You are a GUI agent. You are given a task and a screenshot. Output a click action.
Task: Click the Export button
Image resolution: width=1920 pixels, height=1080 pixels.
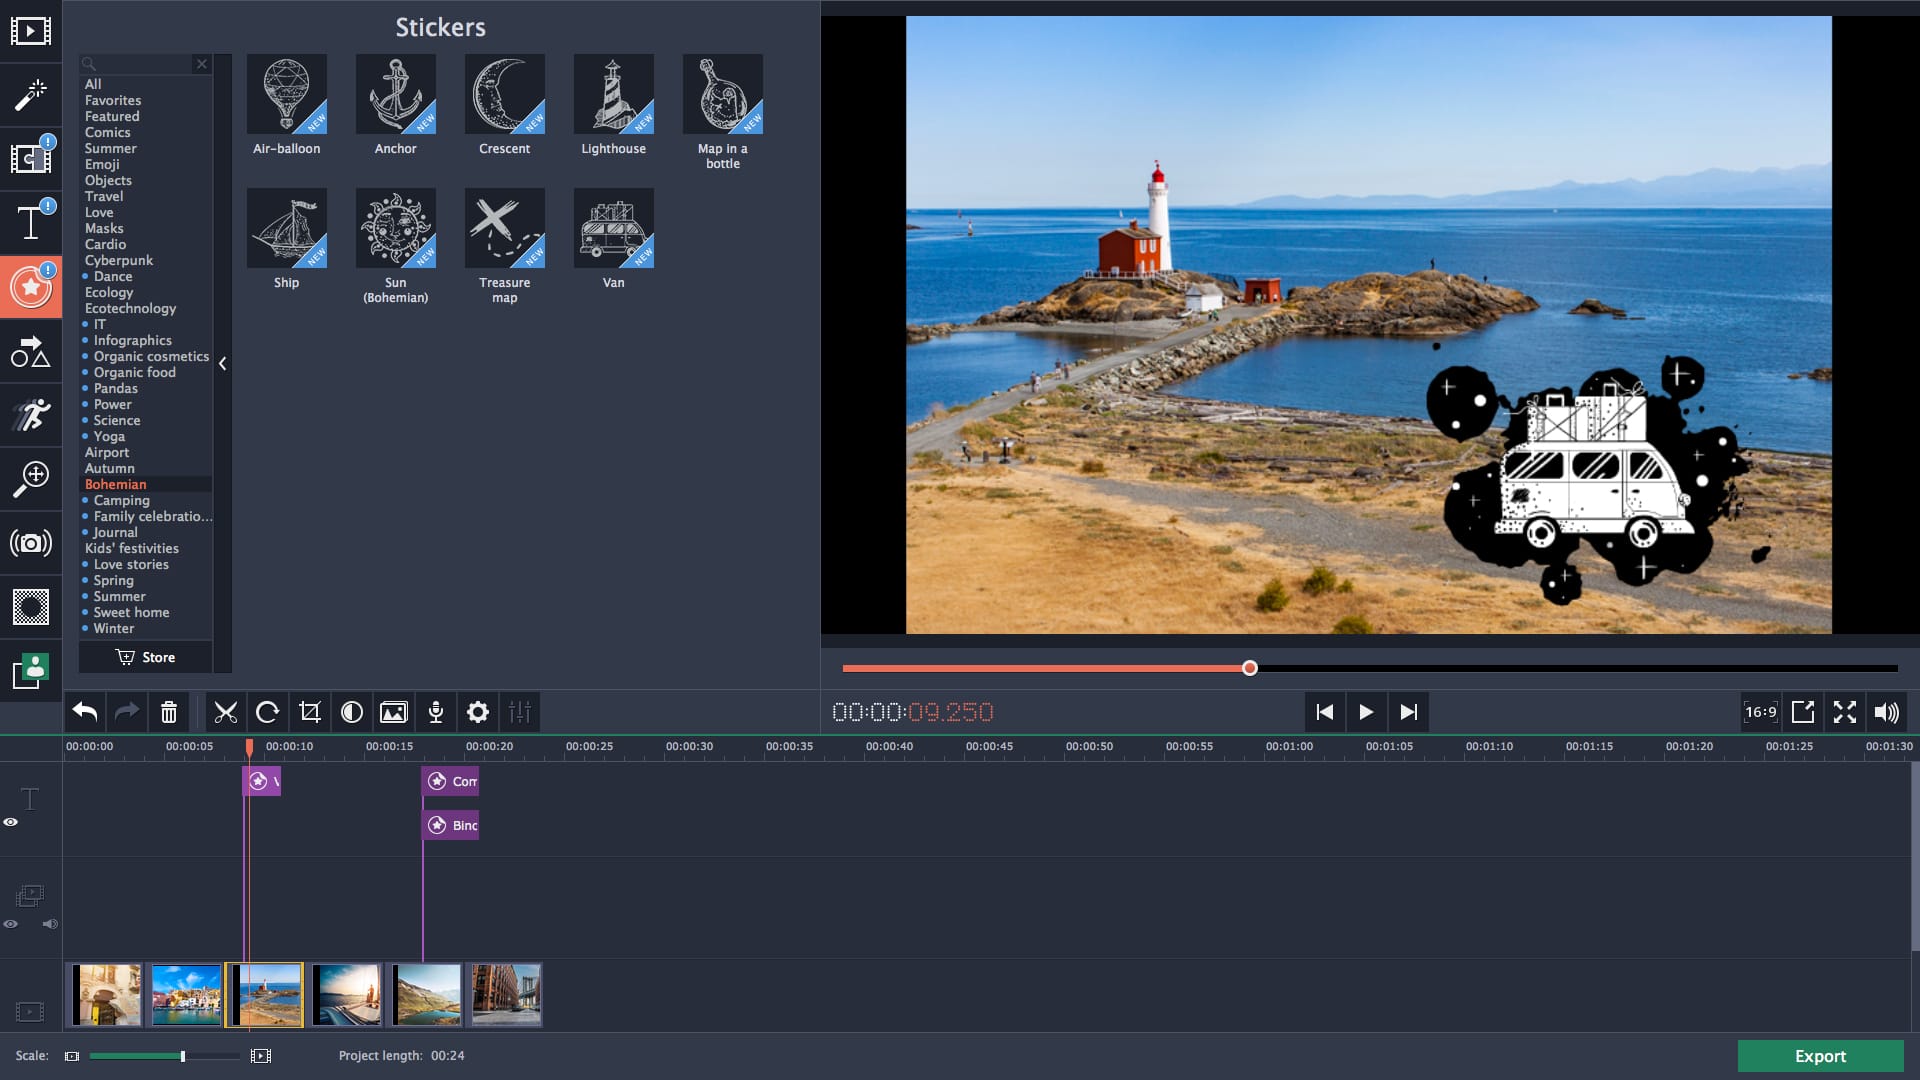tap(1820, 1056)
